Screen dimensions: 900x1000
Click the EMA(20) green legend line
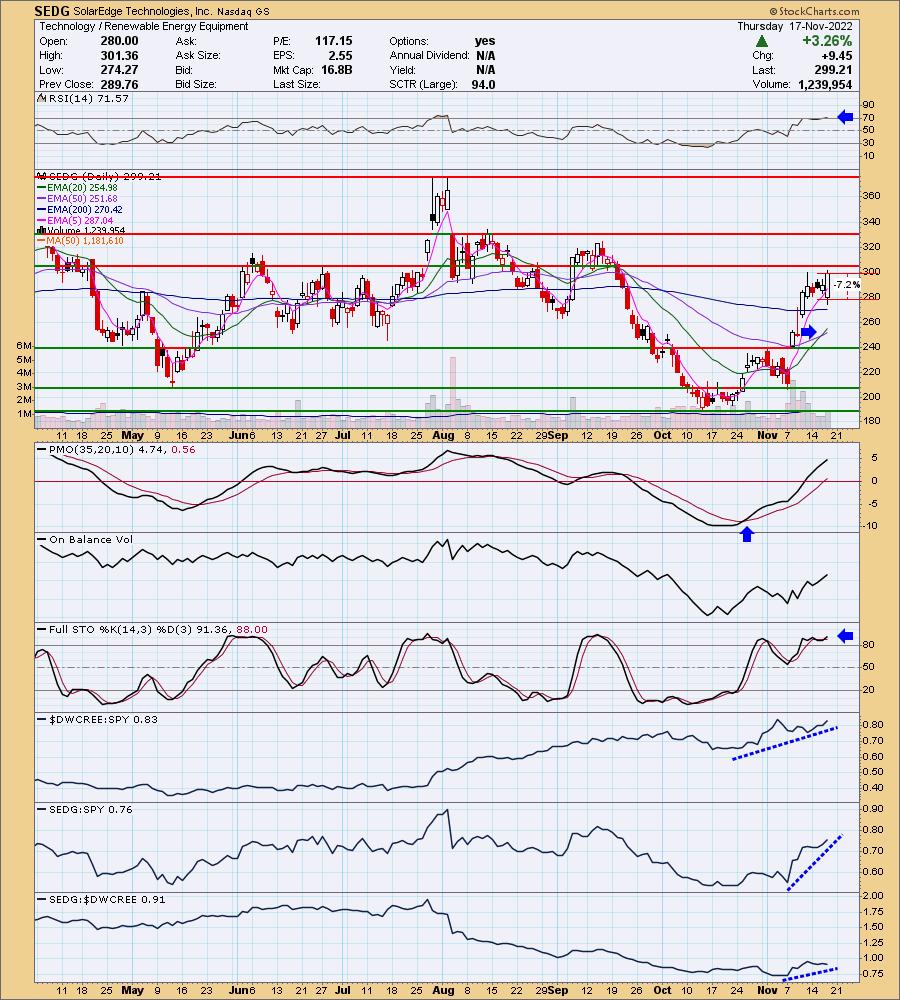point(41,188)
